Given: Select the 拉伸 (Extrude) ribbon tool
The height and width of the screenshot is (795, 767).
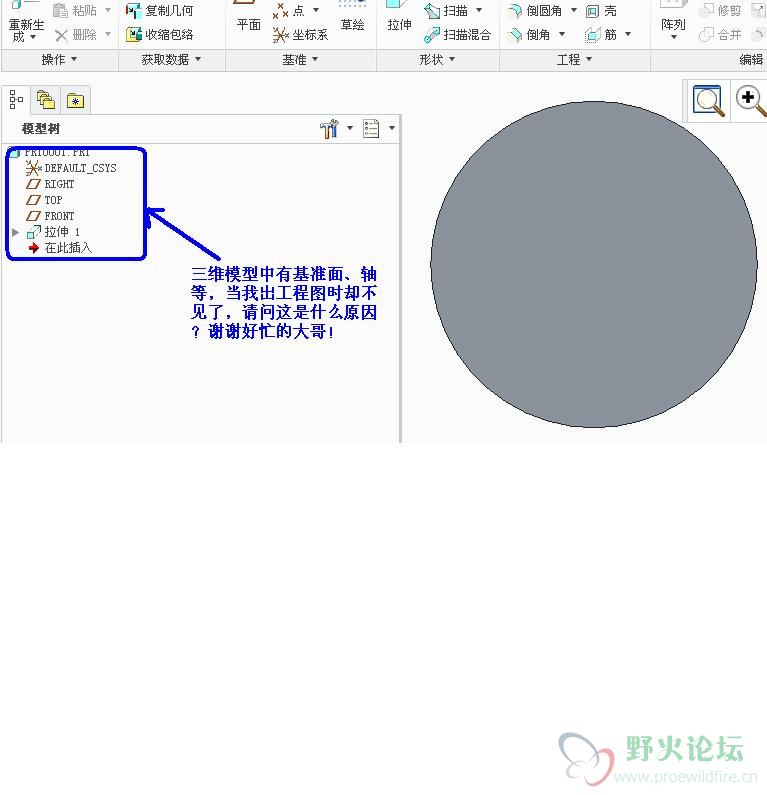Looking at the screenshot, I should point(399,17).
